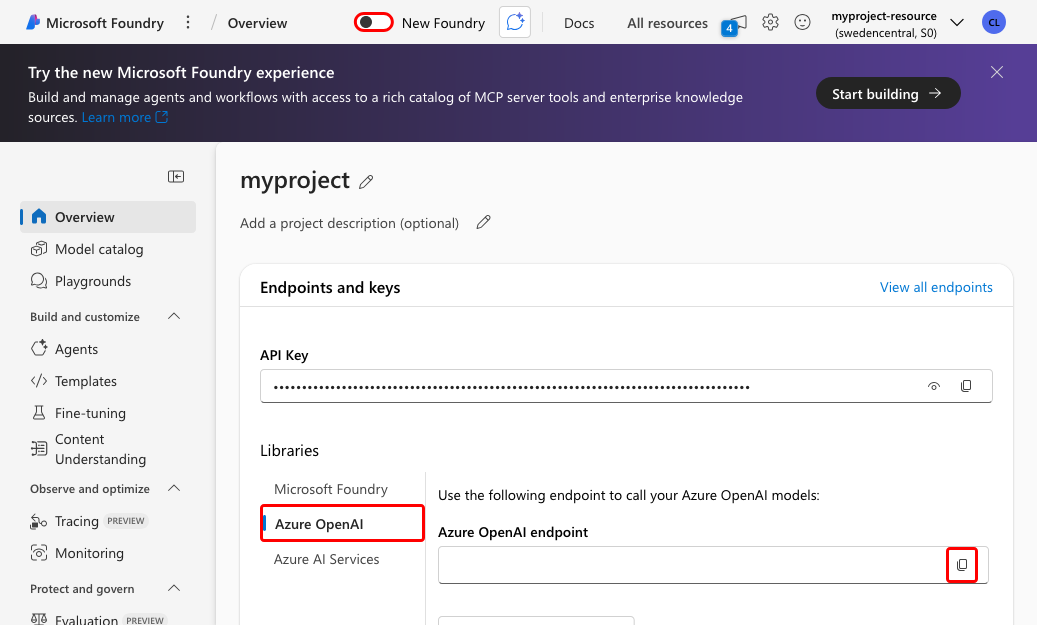
Task: Open settings via the gear icon
Action: click(770, 22)
